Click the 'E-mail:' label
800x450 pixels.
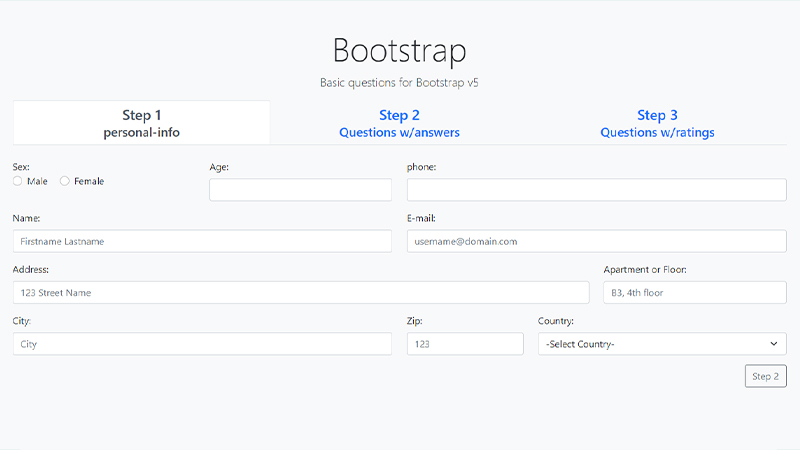[x=421, y=218]
